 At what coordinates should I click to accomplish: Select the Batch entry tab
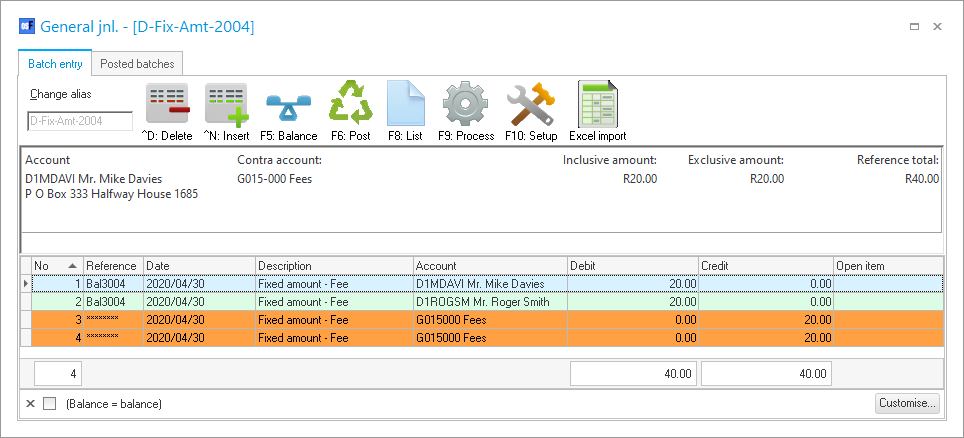coord(55,64)
